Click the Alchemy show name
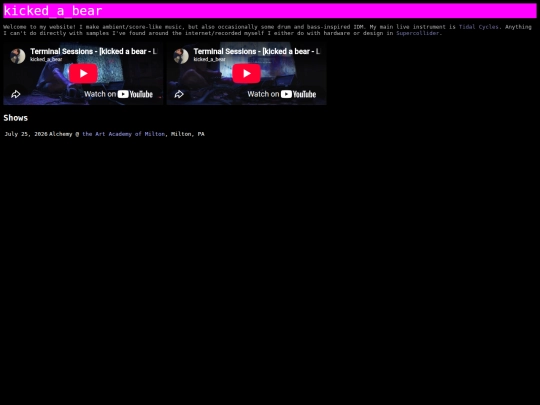This screenshot has width=540, height=405. coord(61,134)
